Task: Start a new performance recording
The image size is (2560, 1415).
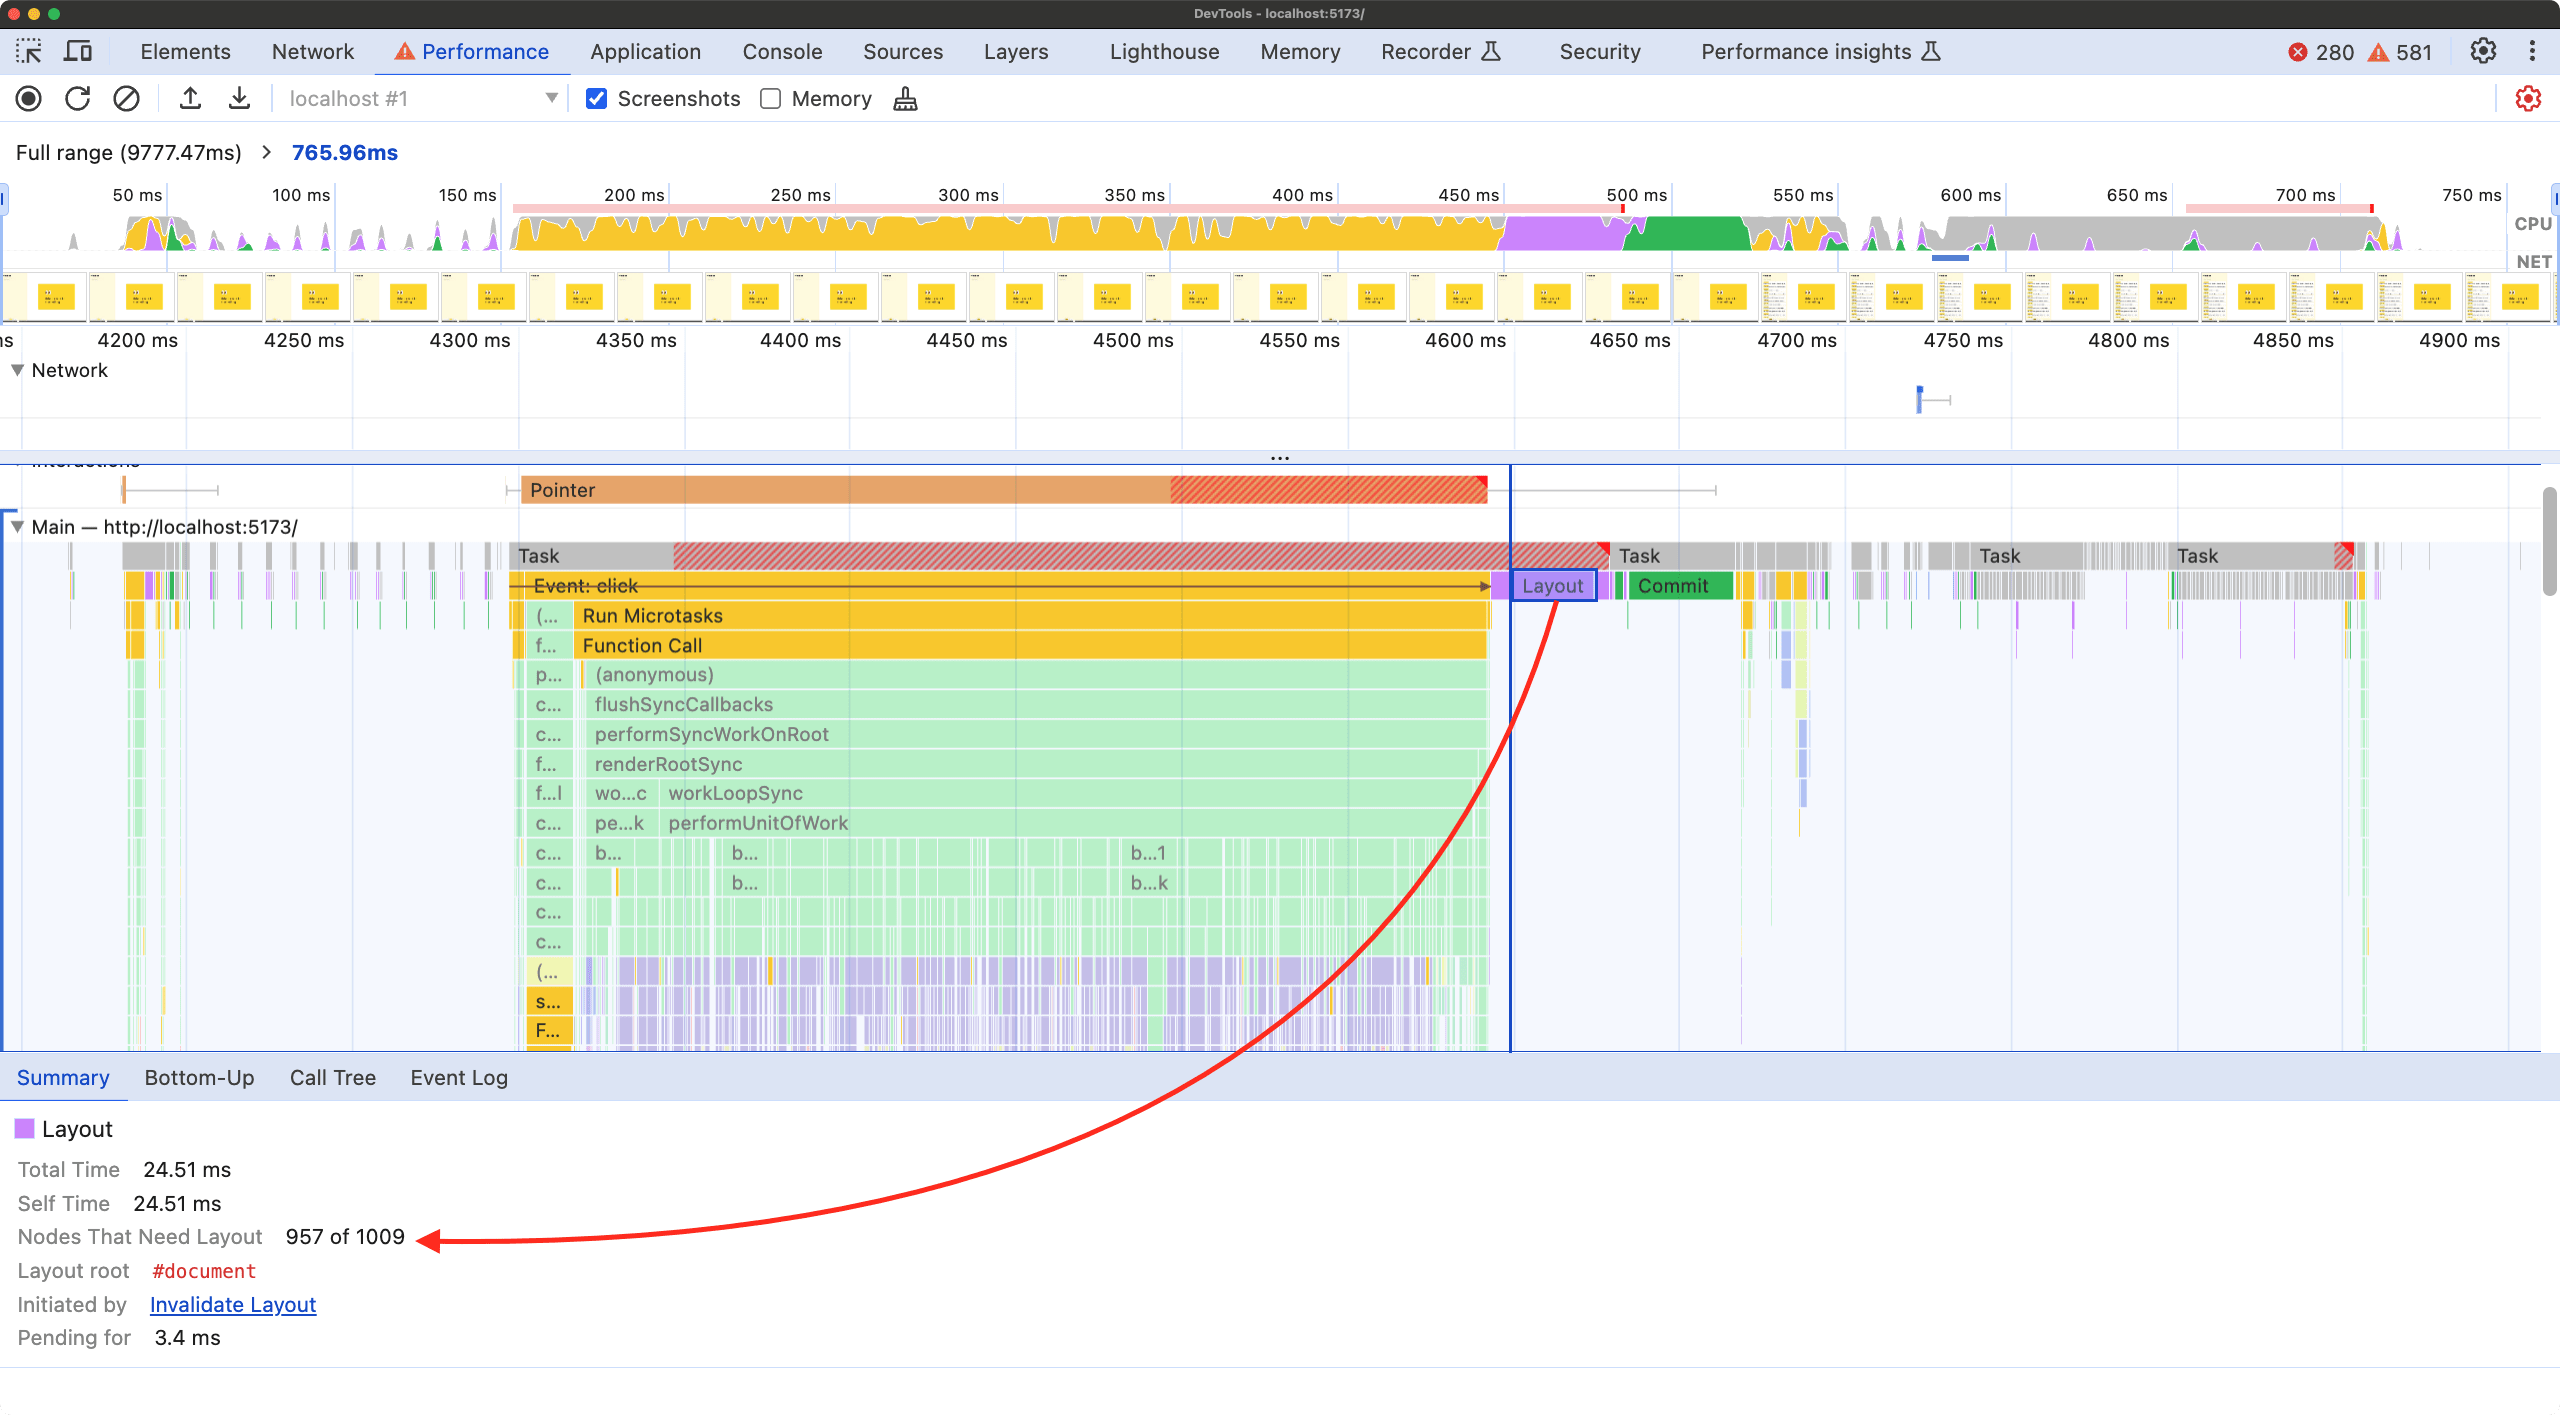Action: [x=28, y=98]
